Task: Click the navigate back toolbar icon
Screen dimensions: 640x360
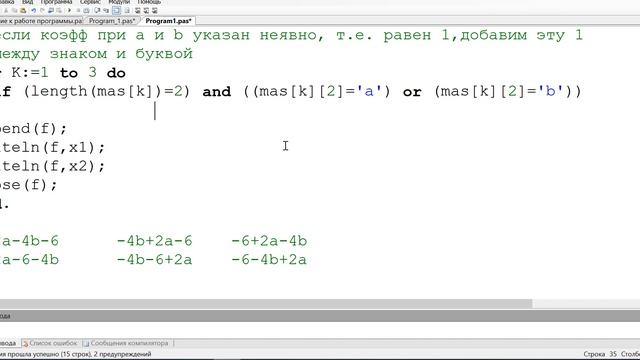Action: point(51,10)
